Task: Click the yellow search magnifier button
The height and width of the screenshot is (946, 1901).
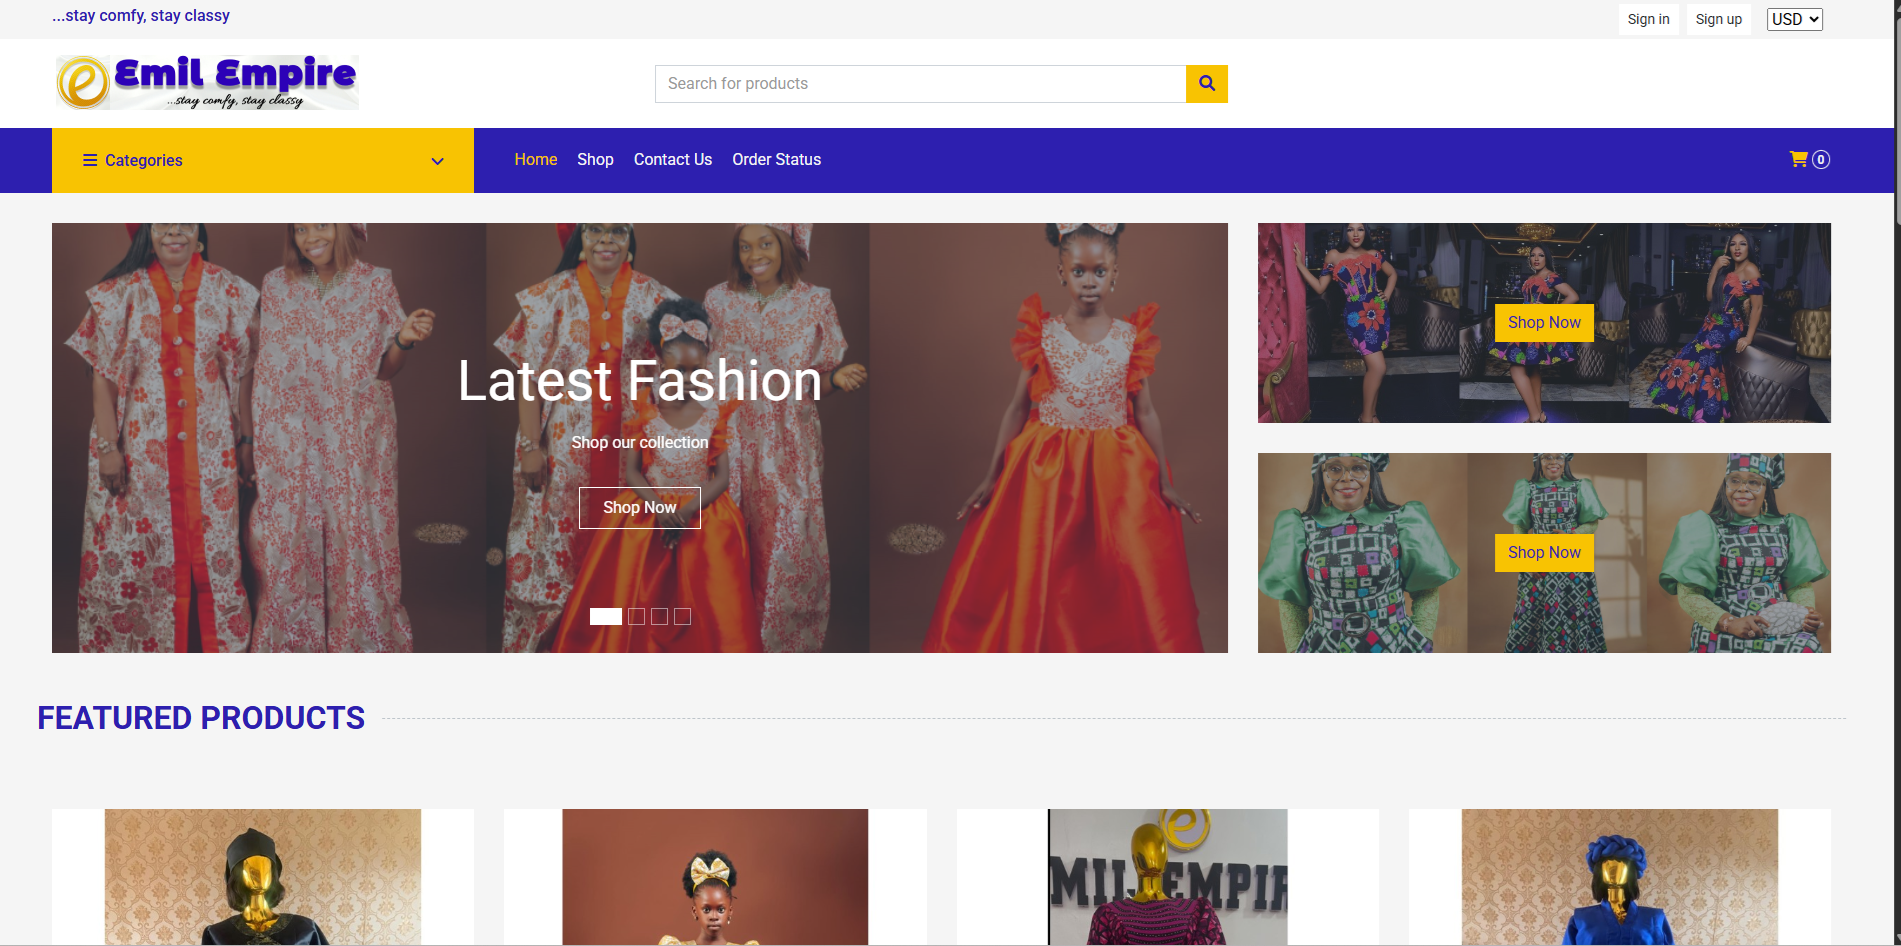Action: (x=1206, y=84)
